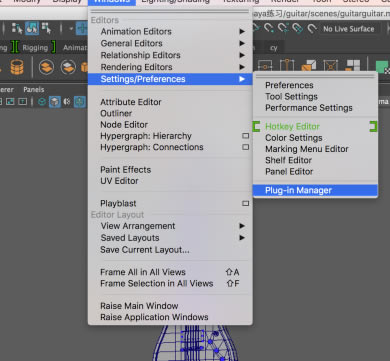Open the Outliner
This screenshot has height=361, width=390.
170,113
